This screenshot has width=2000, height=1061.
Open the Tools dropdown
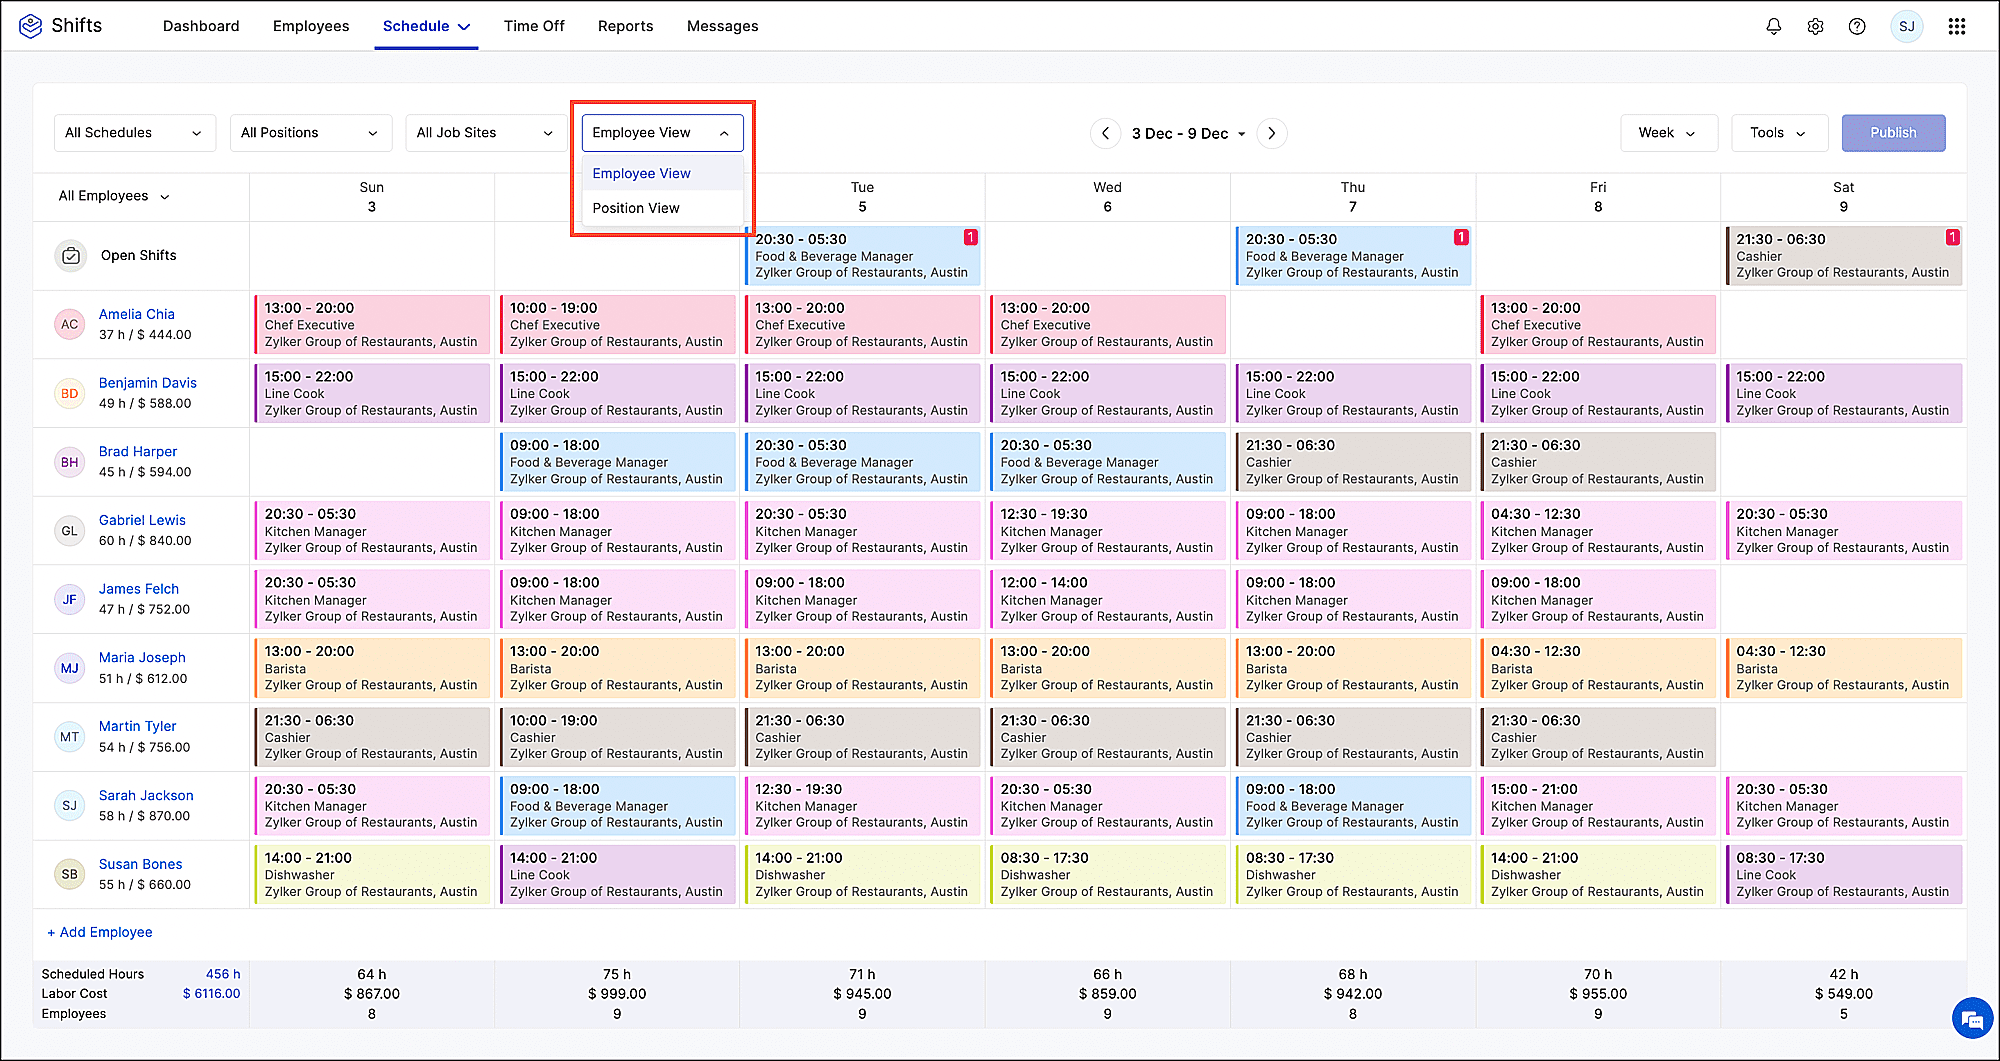(1779, 133)
